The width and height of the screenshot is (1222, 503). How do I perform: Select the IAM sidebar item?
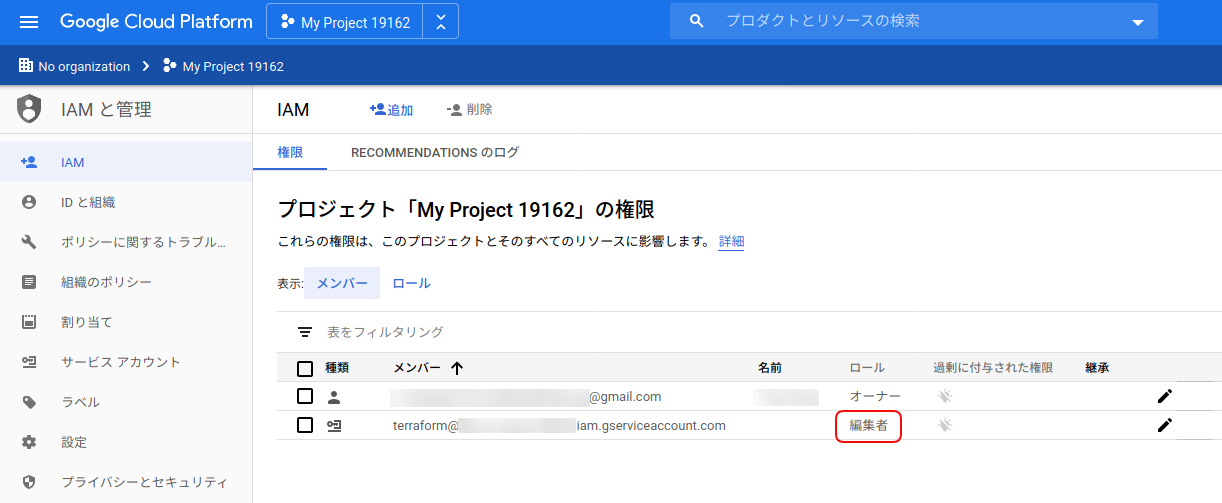tap(126, 162)
